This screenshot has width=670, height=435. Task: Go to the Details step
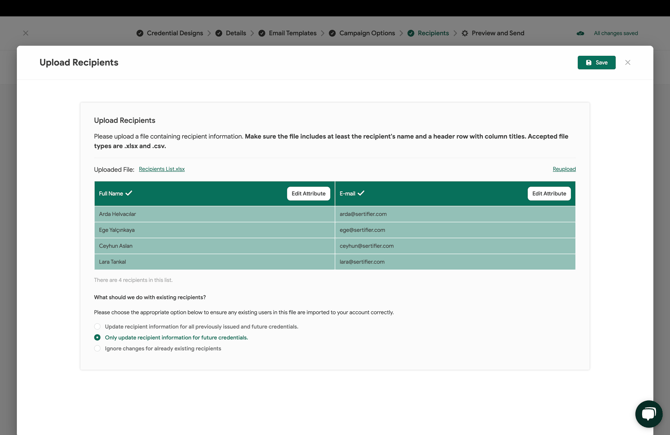(x=231, y=33)
